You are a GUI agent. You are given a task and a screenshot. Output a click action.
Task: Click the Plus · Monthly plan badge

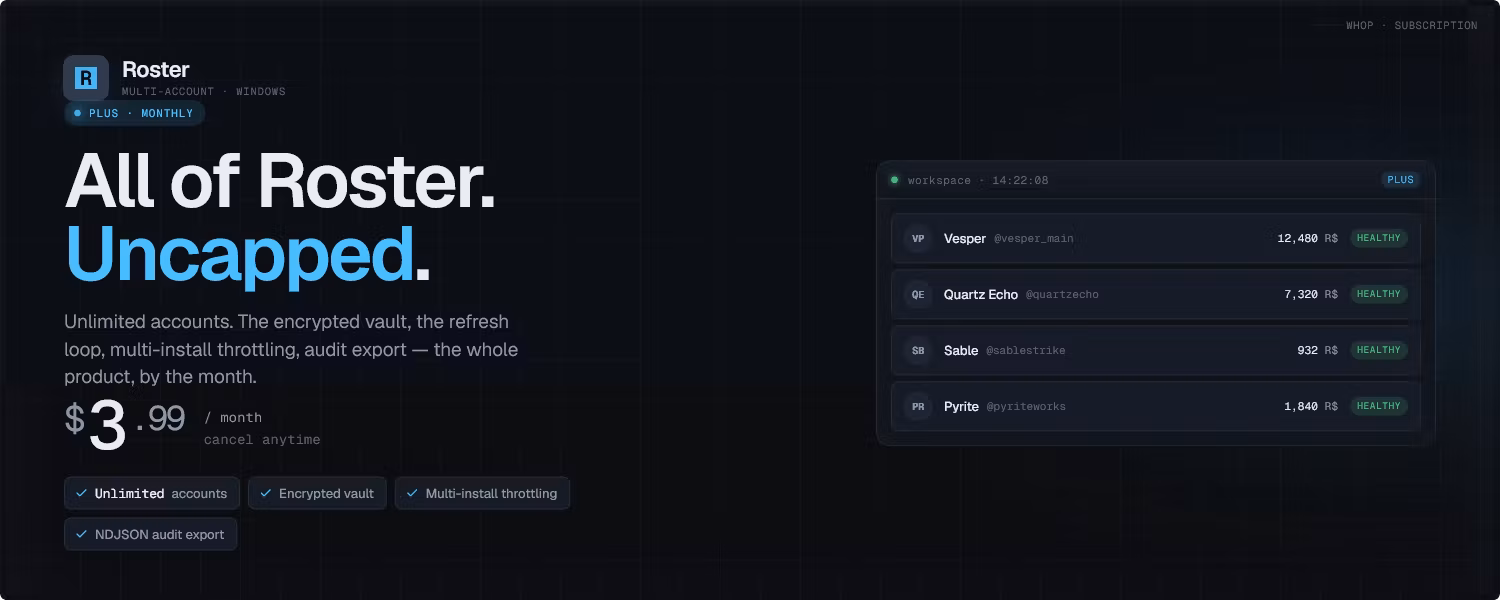pyautogui.click(x=134, y=113)
